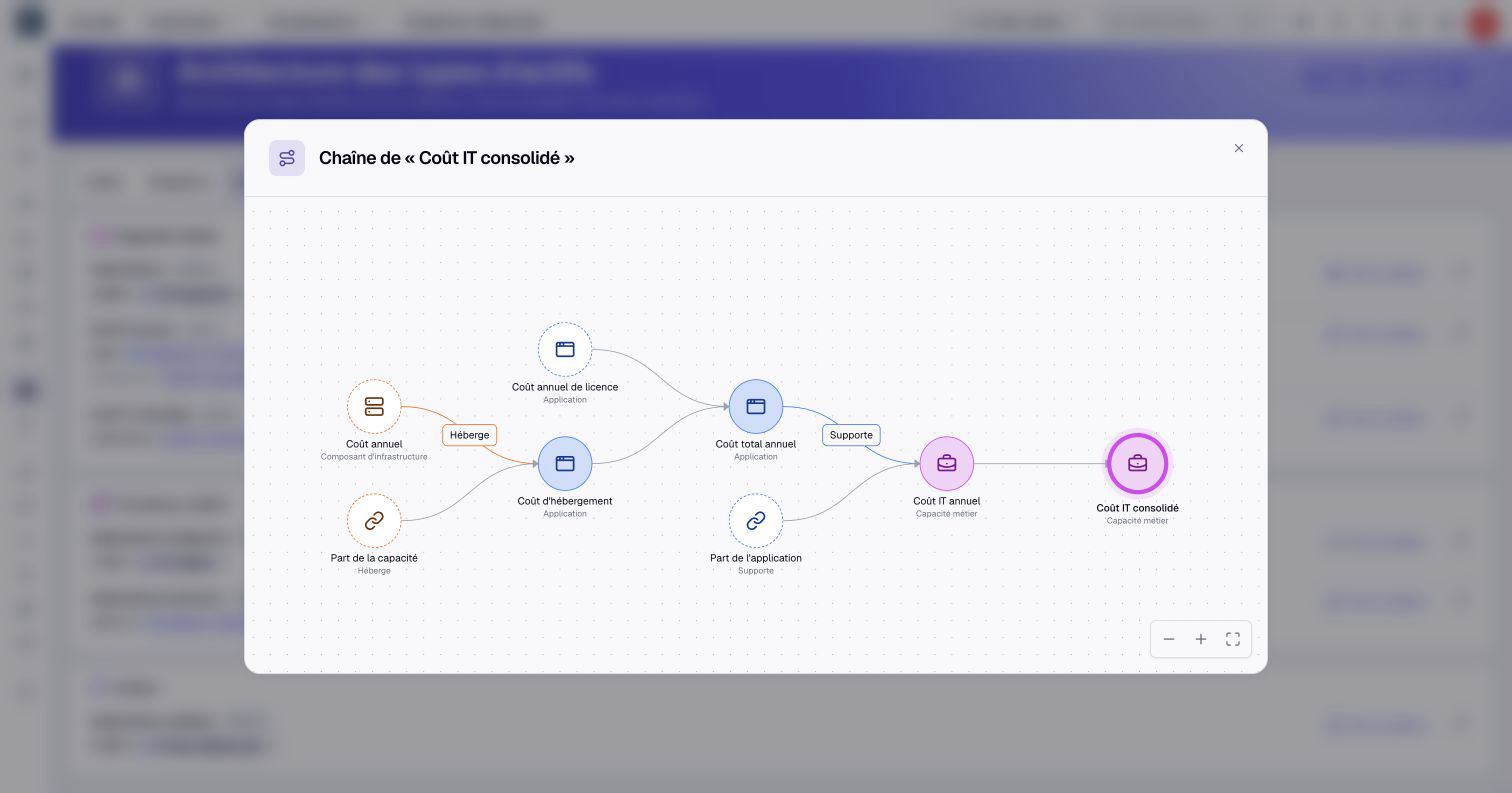Image resolution: width=1512 pixels, height=793 pixels.
Task: Fit the diagram to the view
Action: 1233,639
